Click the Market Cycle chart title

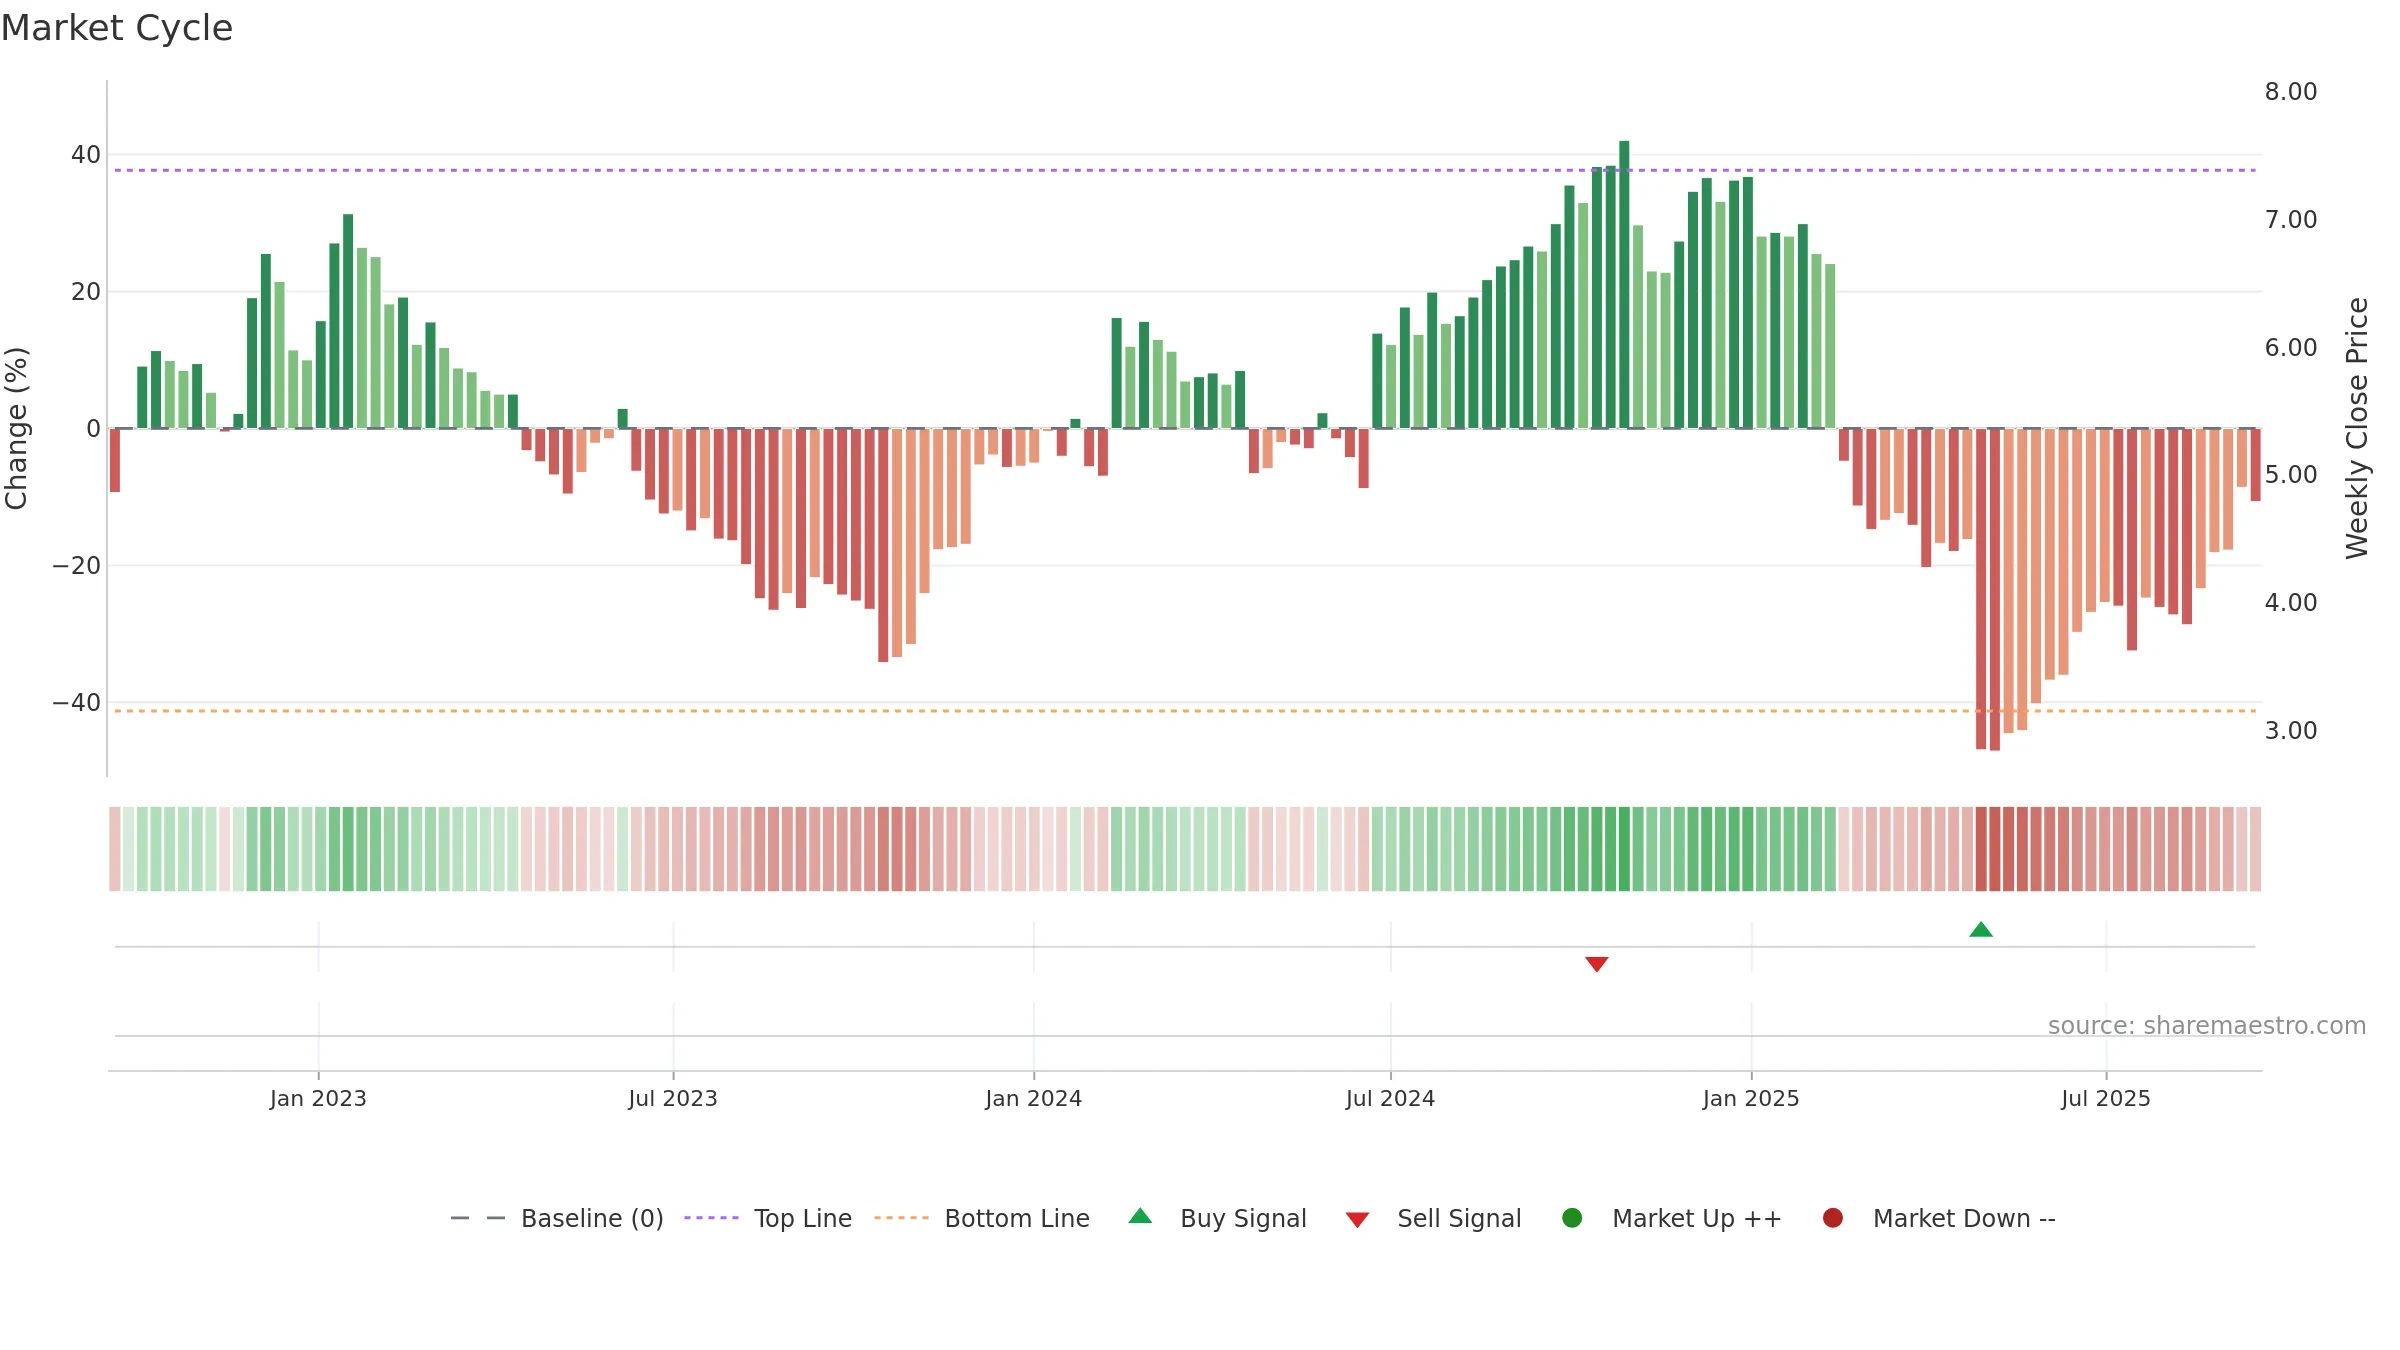pos(117,28)
